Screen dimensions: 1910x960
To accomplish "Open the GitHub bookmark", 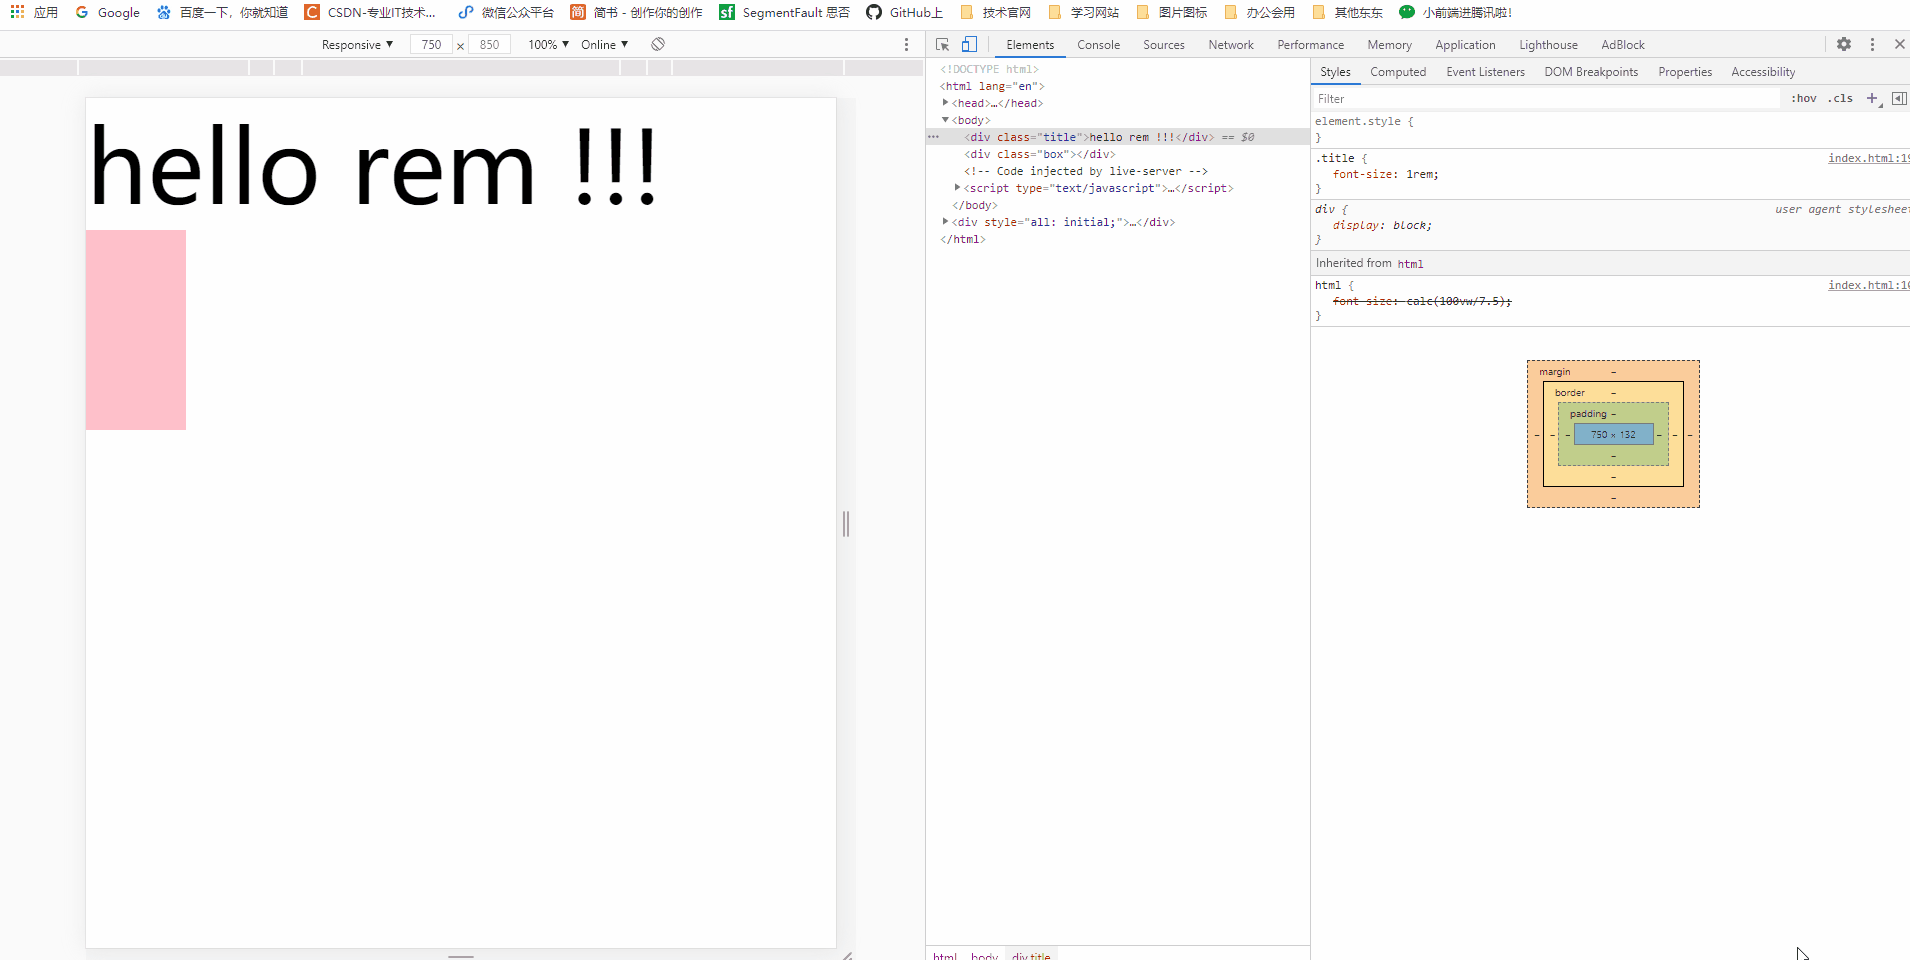I will click(905, 12).
